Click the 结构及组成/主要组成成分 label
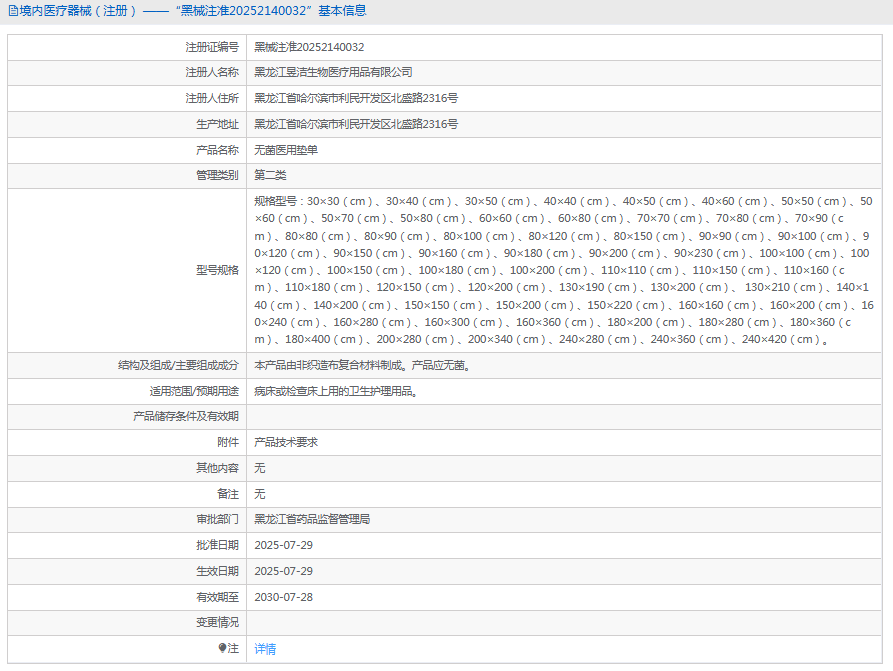893x671 pixels. point(178,365)
